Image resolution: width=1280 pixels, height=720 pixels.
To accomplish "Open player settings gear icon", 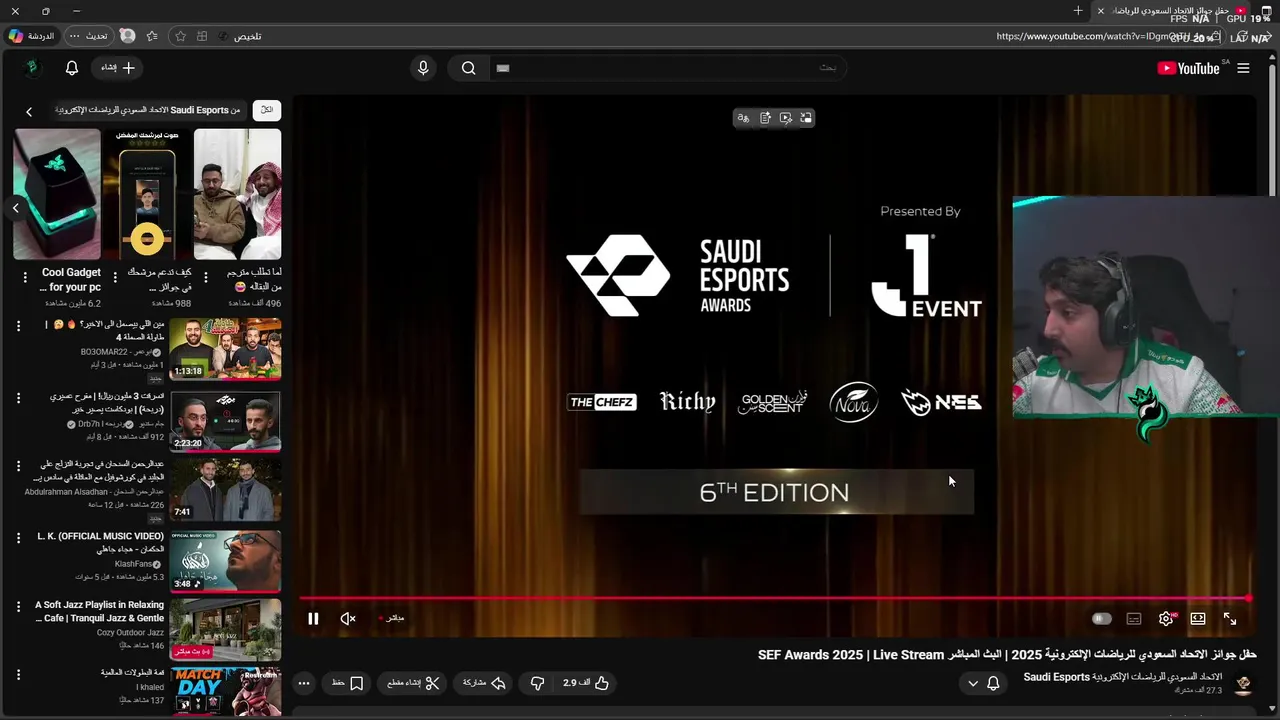I will 1166,619.
